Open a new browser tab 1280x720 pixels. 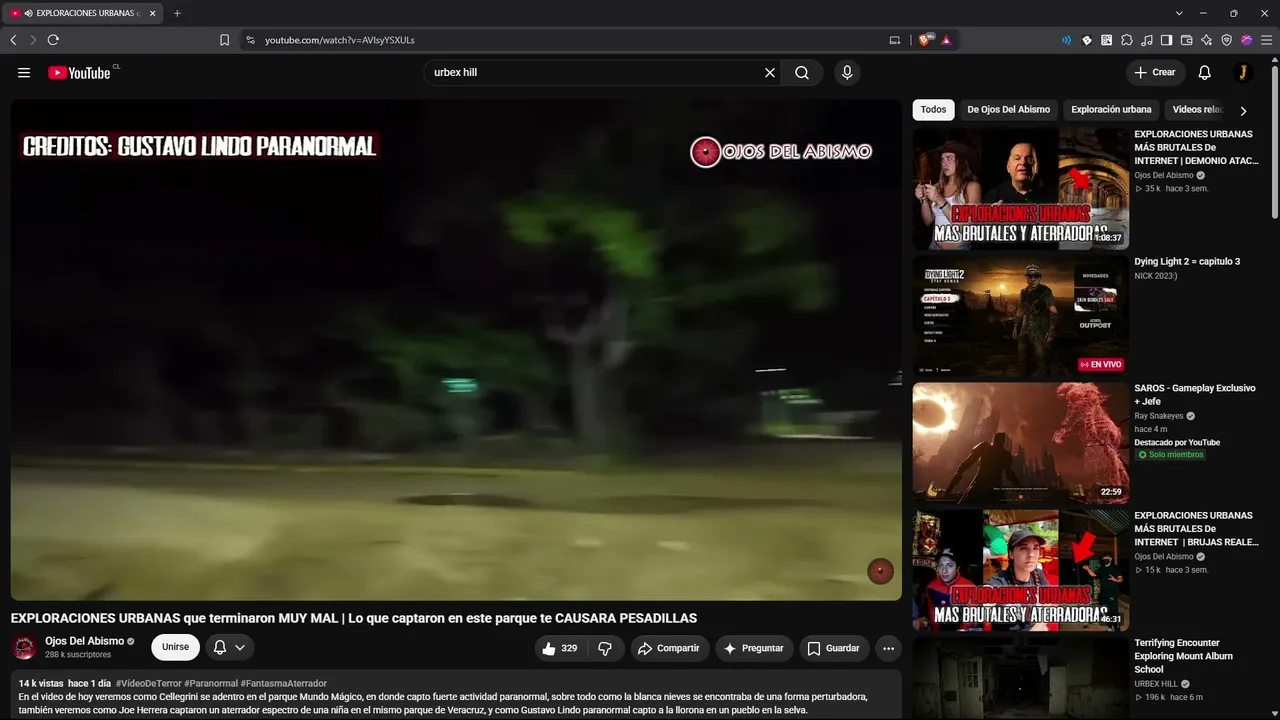177,13
